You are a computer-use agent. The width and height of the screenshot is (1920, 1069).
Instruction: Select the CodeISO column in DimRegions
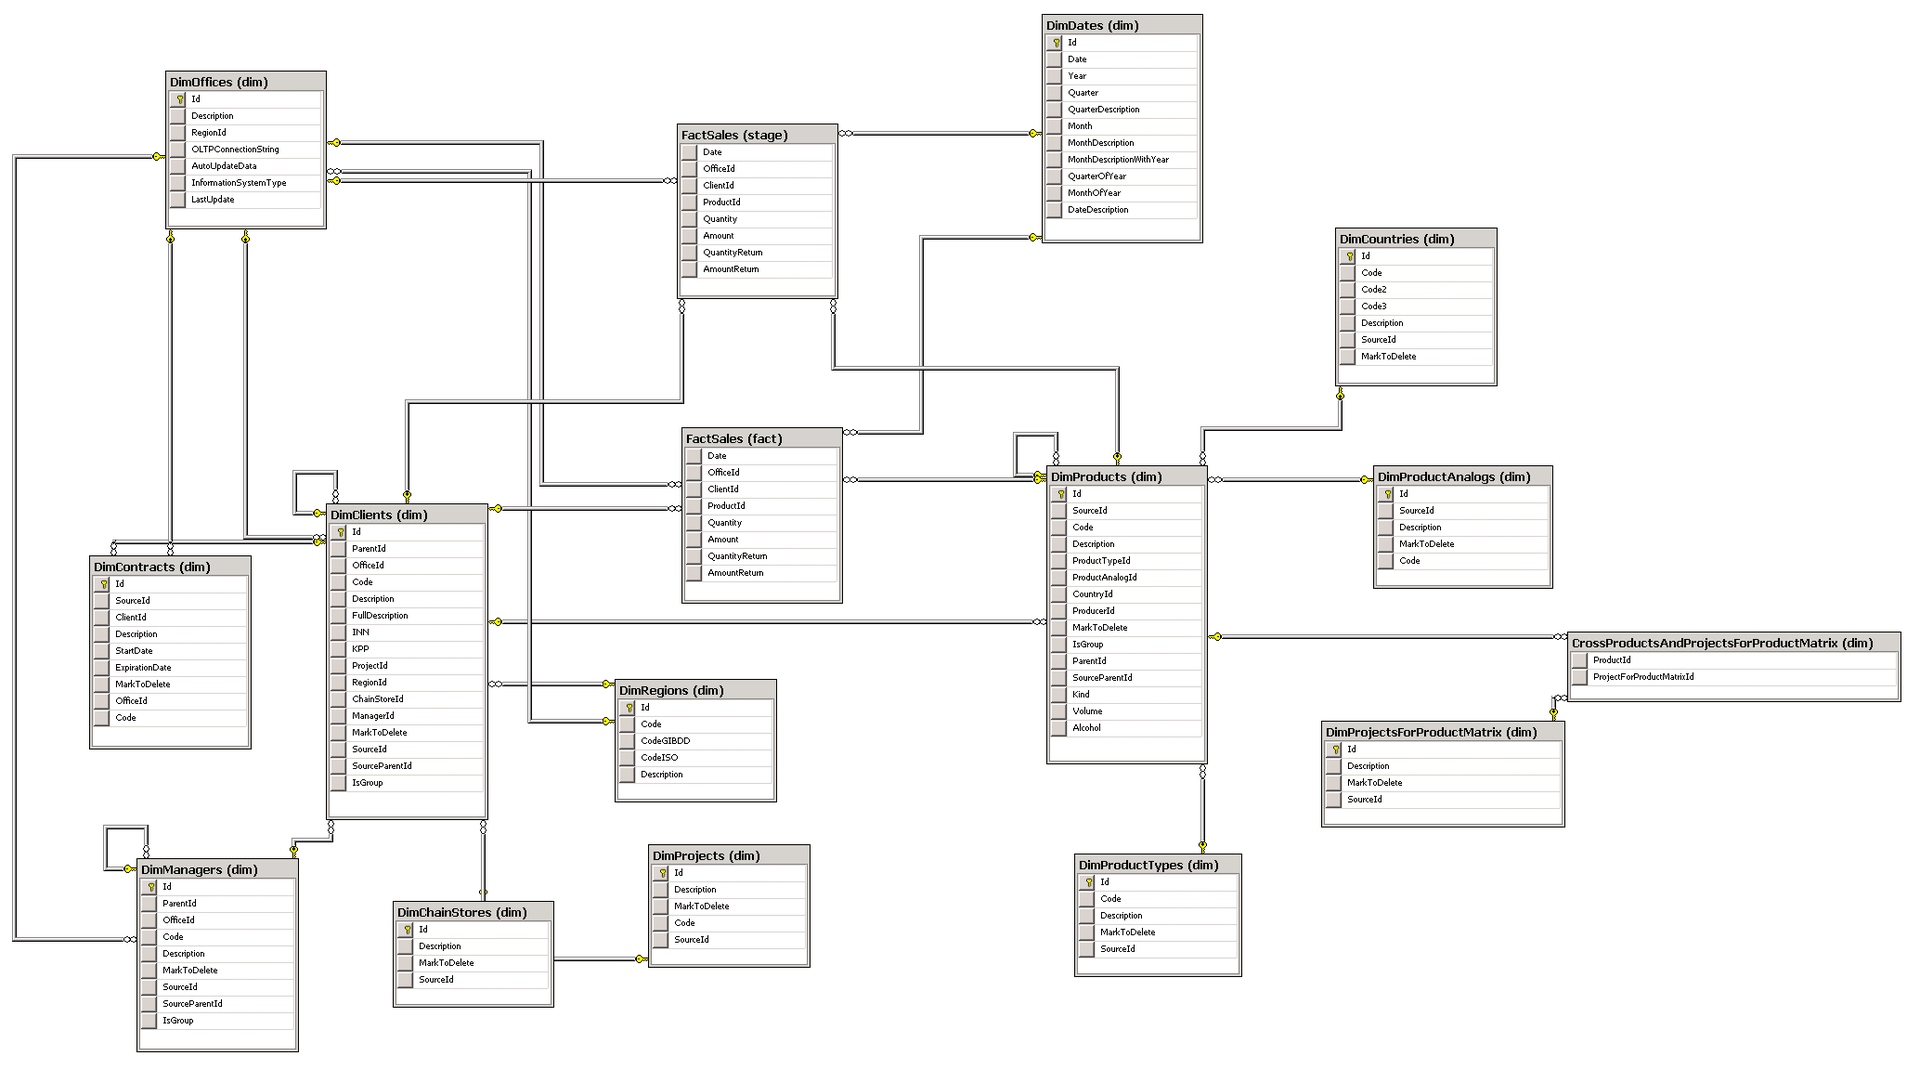click(x=696, y=758)
